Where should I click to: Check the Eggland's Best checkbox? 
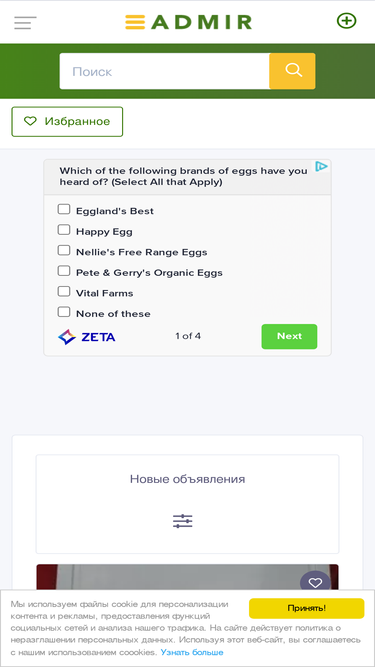click(x=64, y=209)
